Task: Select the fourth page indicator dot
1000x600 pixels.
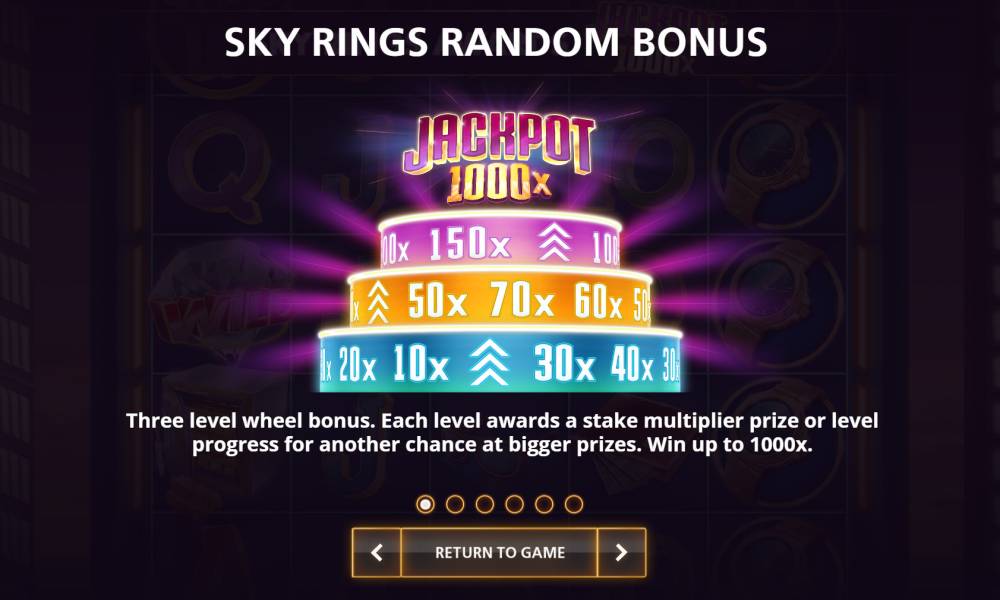Action: [514, 504]
